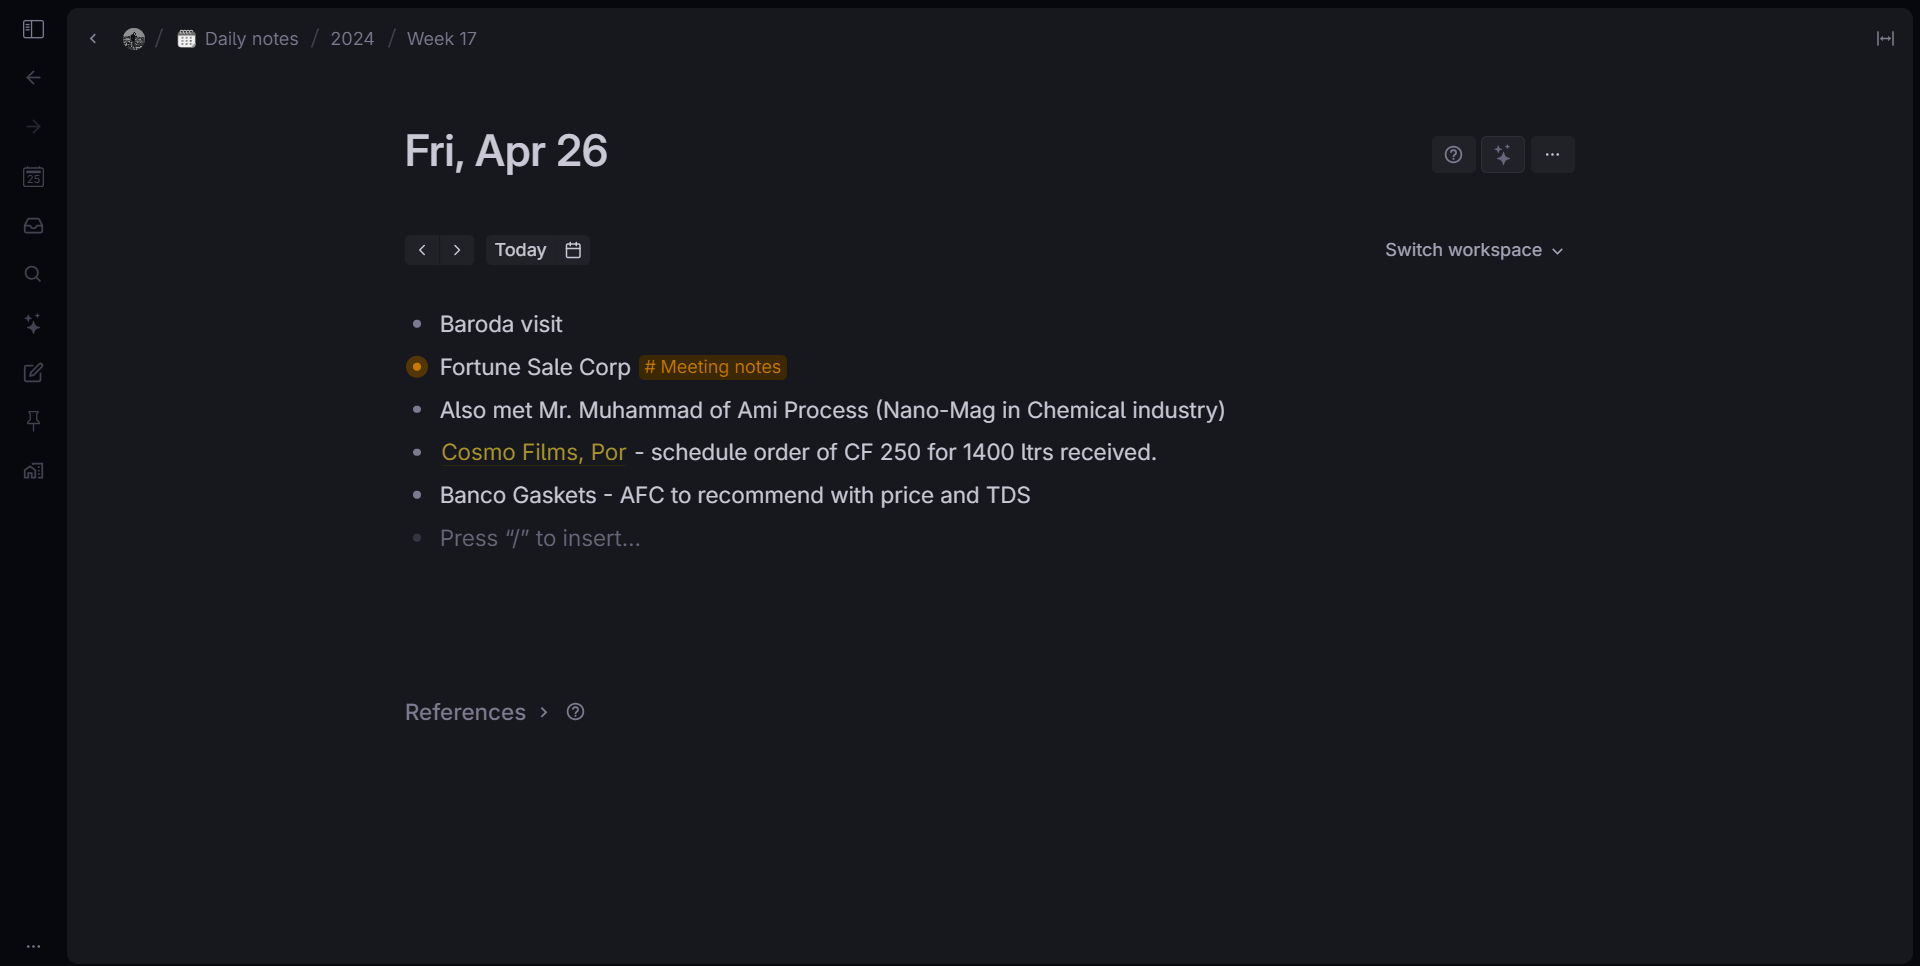Open the Switch workspace dropdown
Image resolution: width=1920 pixels, height=966 pixels.
[1474, 250]
